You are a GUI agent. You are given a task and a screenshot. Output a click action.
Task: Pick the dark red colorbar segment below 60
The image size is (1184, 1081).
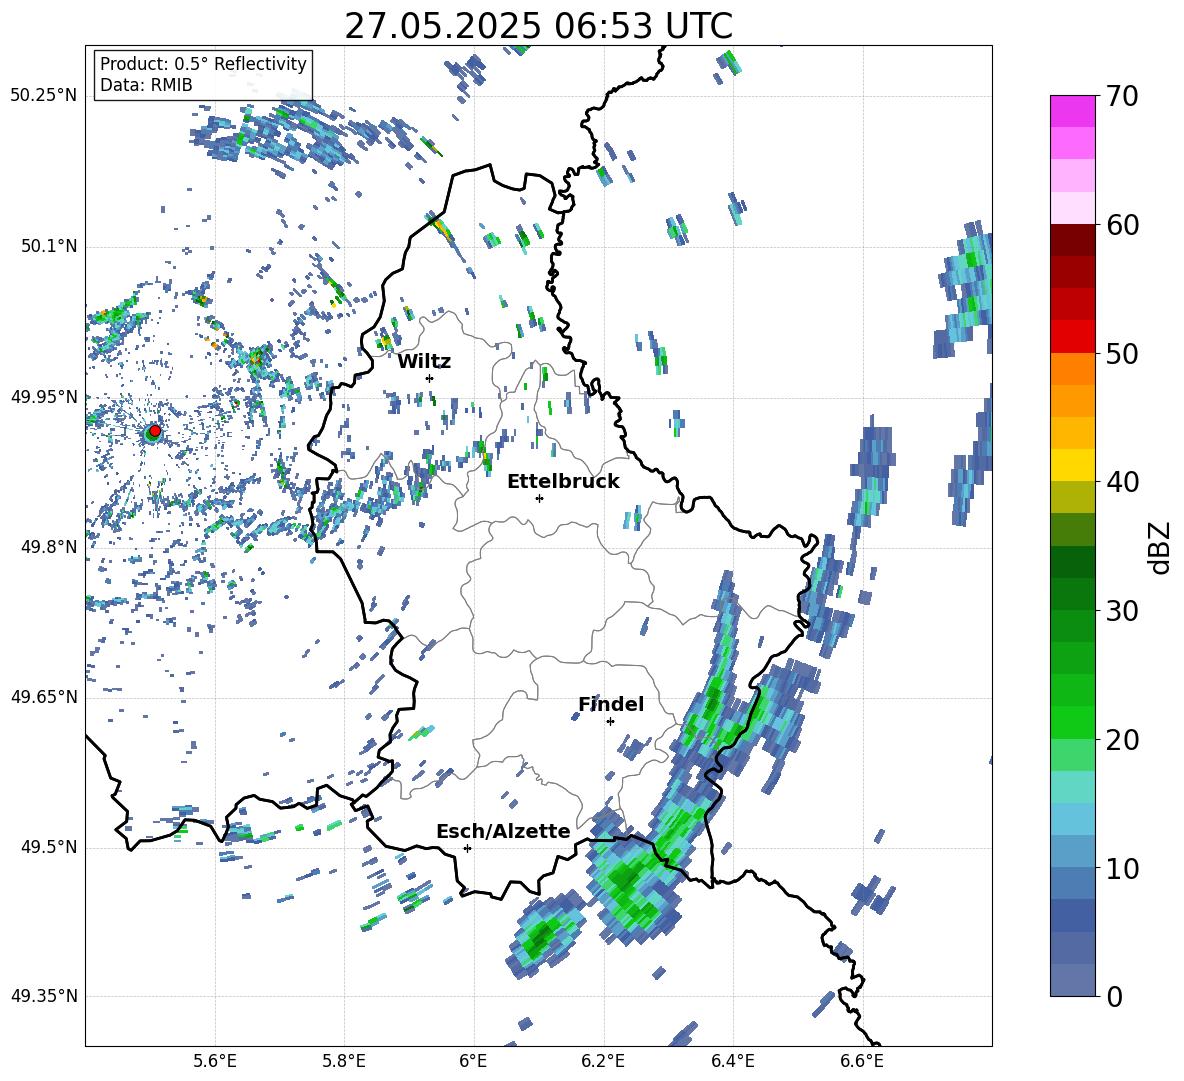tap(1072, 240)
